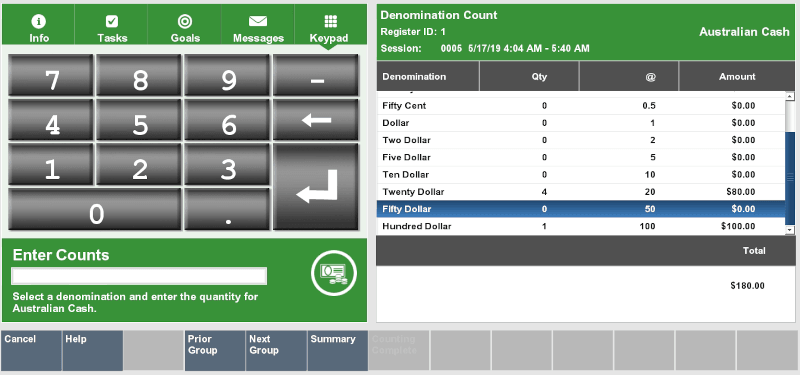Click the cash count round icon
This screenshot has width=800, height=375.
pyautogui.click(x=334, y=273)
